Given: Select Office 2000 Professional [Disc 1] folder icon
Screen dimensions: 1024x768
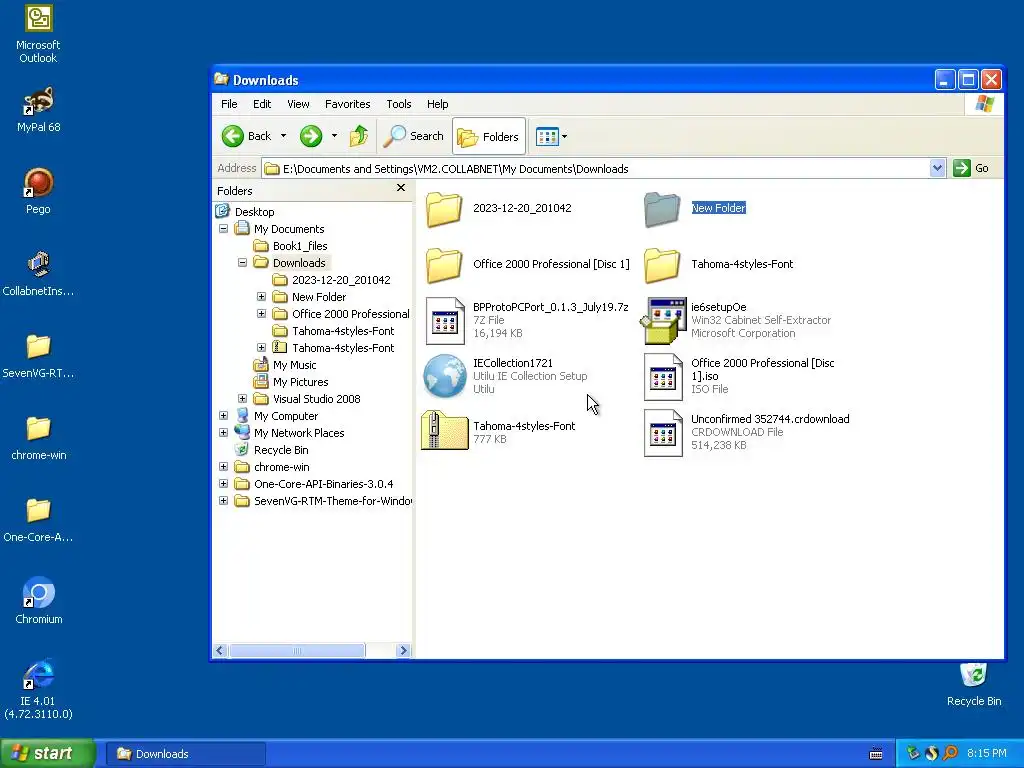Looking at the screenshot, I should click(x=444, y=265).
